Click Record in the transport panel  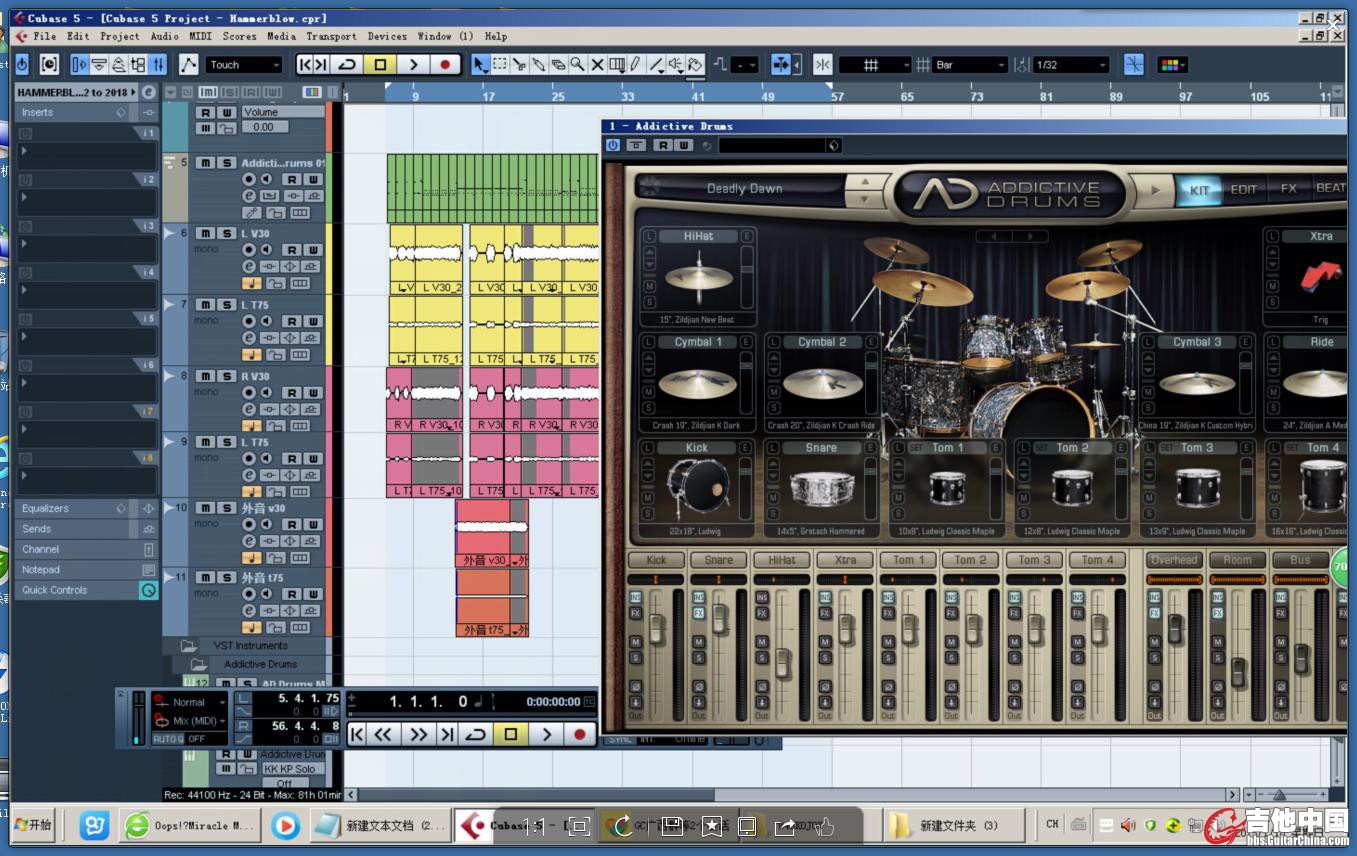point(578,734)
